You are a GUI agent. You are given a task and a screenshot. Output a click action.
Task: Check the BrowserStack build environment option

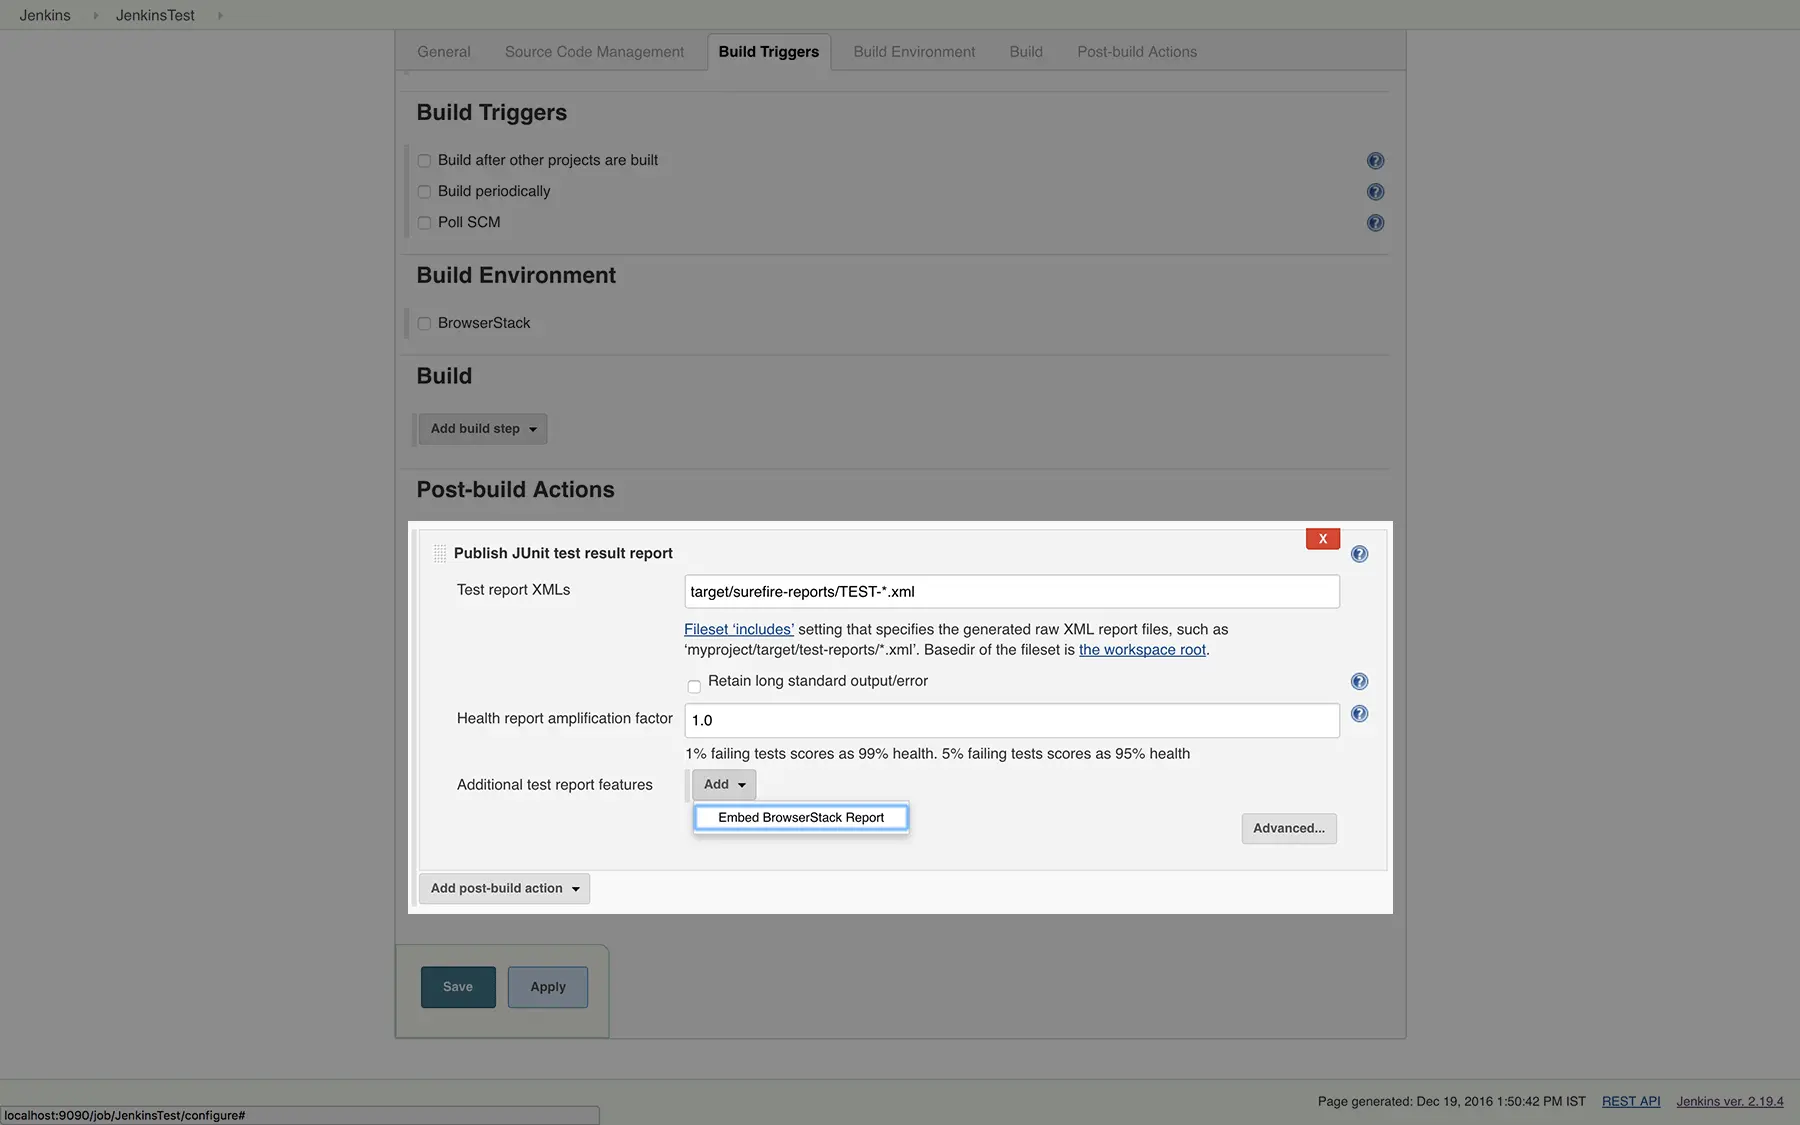(x=424, y=324)
